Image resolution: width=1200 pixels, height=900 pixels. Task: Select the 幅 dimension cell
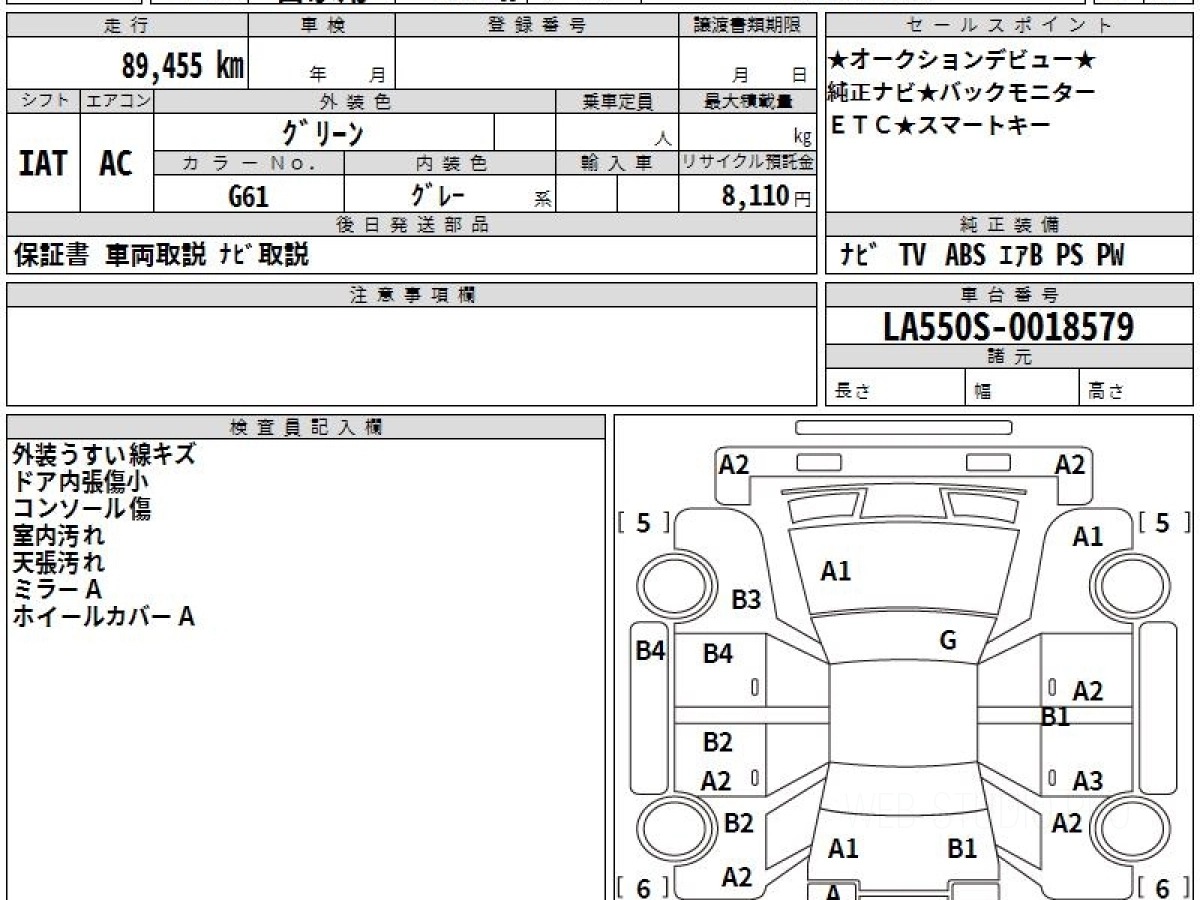click(1022, 389)
